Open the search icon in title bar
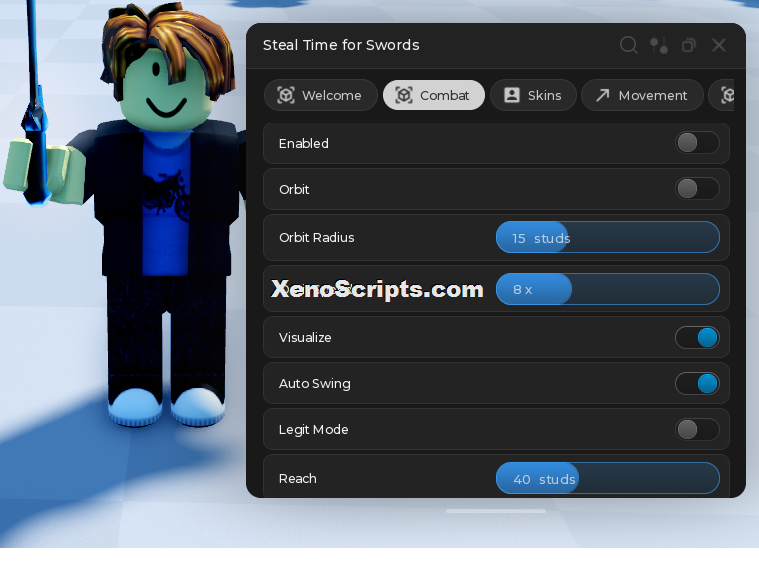Screen dimensions: 759x578 tap(628, 45)
